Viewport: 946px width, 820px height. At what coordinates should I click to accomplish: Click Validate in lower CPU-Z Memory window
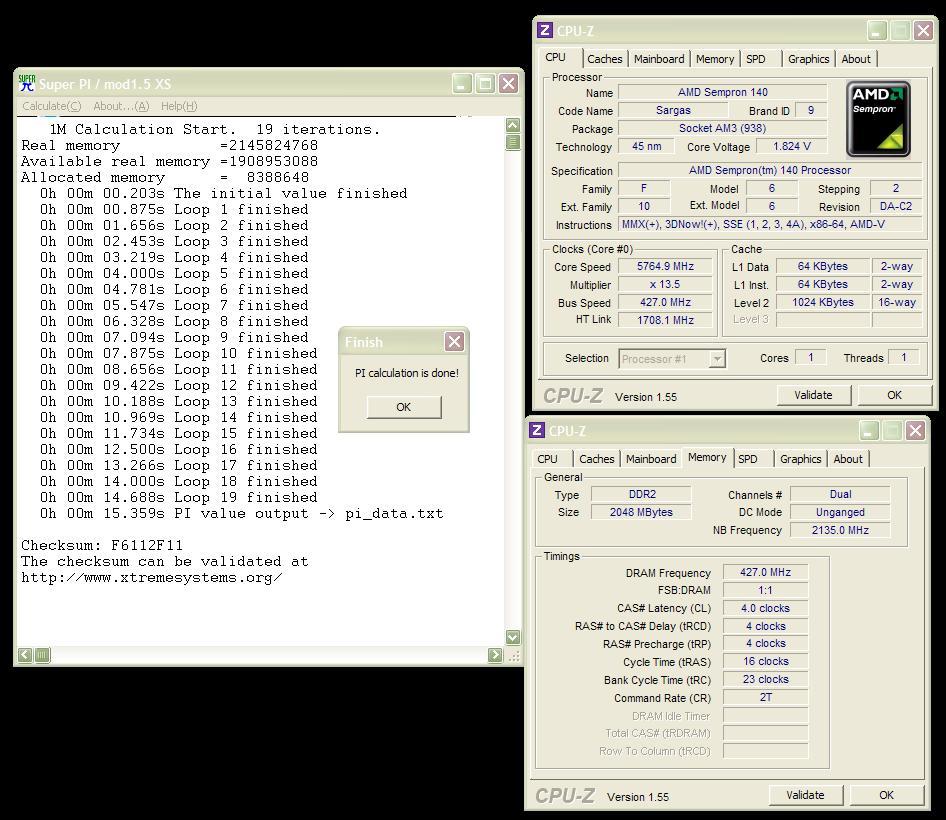805,795
